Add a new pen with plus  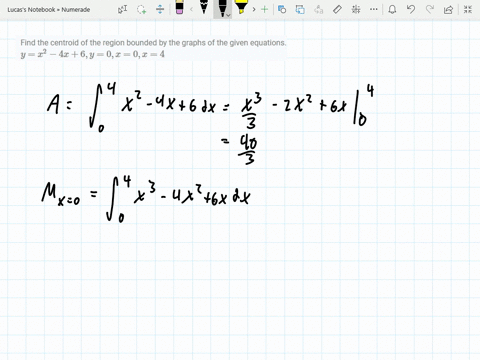264,9
